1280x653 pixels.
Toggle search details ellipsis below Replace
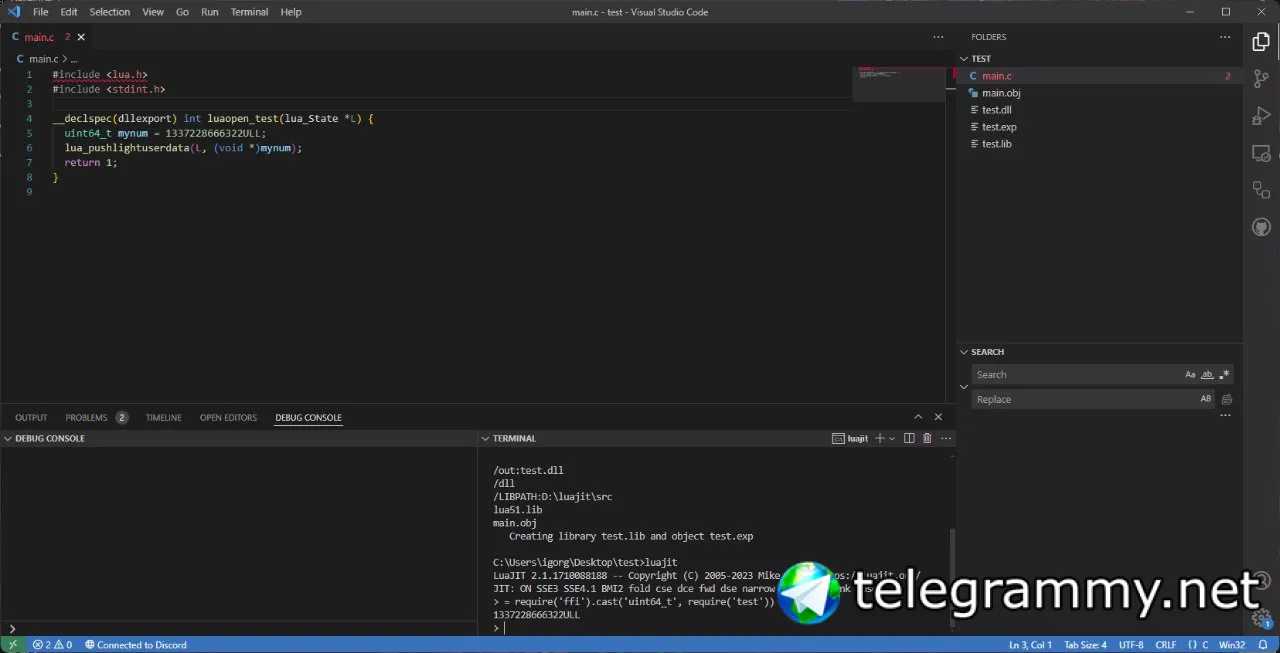(x=1225, y=416)
